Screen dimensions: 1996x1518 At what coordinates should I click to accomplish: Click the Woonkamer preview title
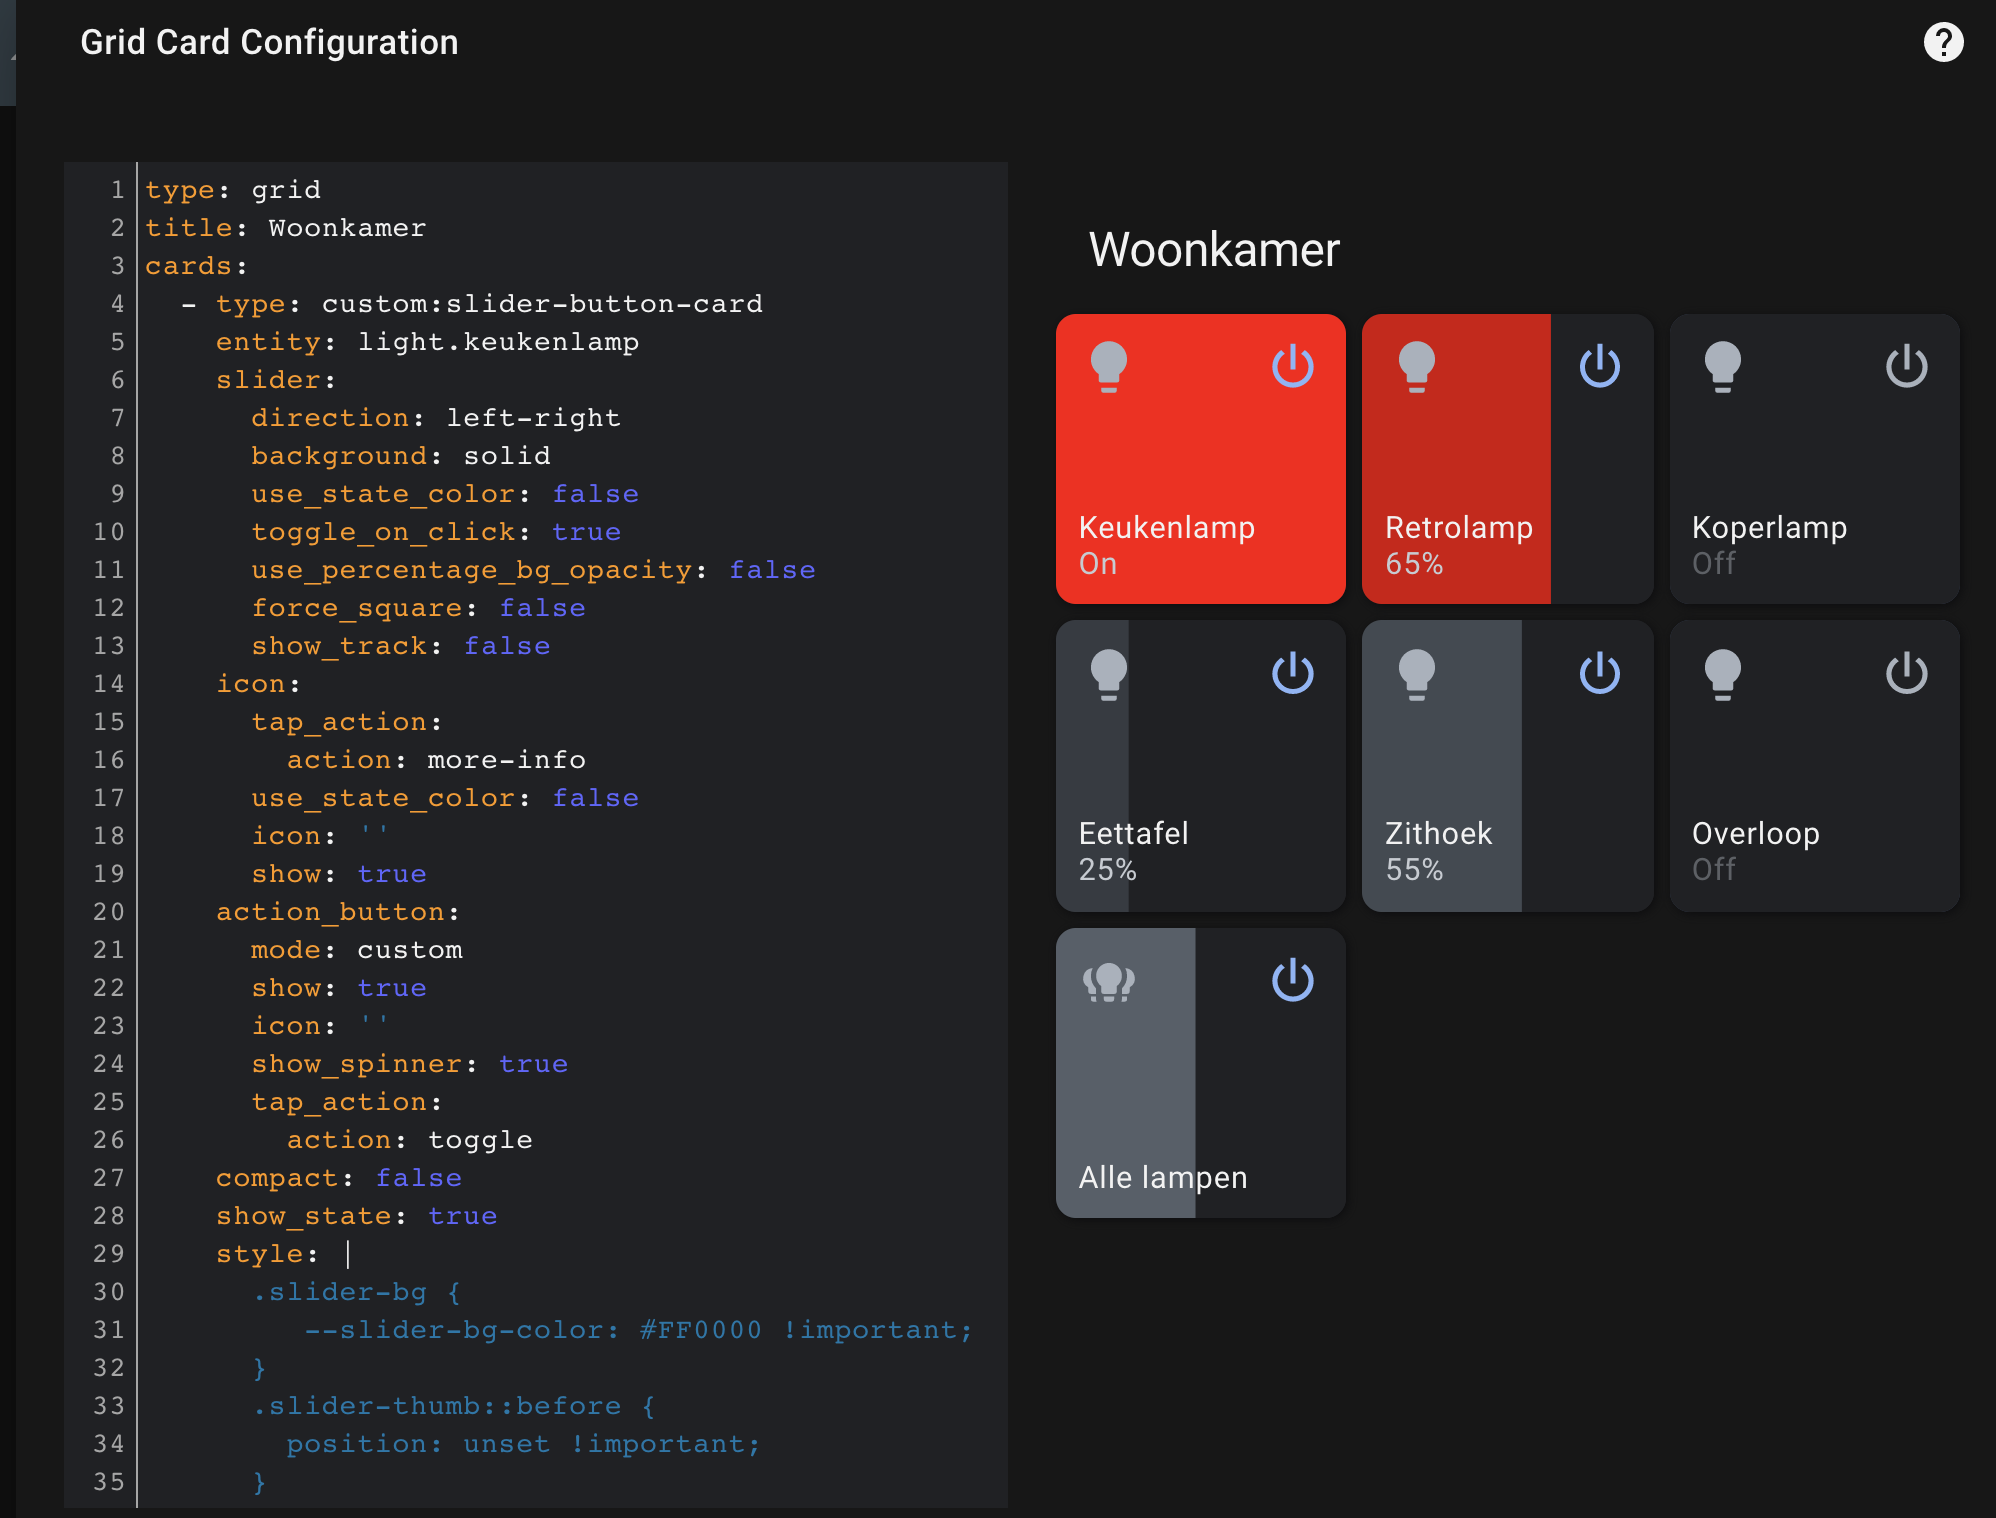coord(1214,250)
